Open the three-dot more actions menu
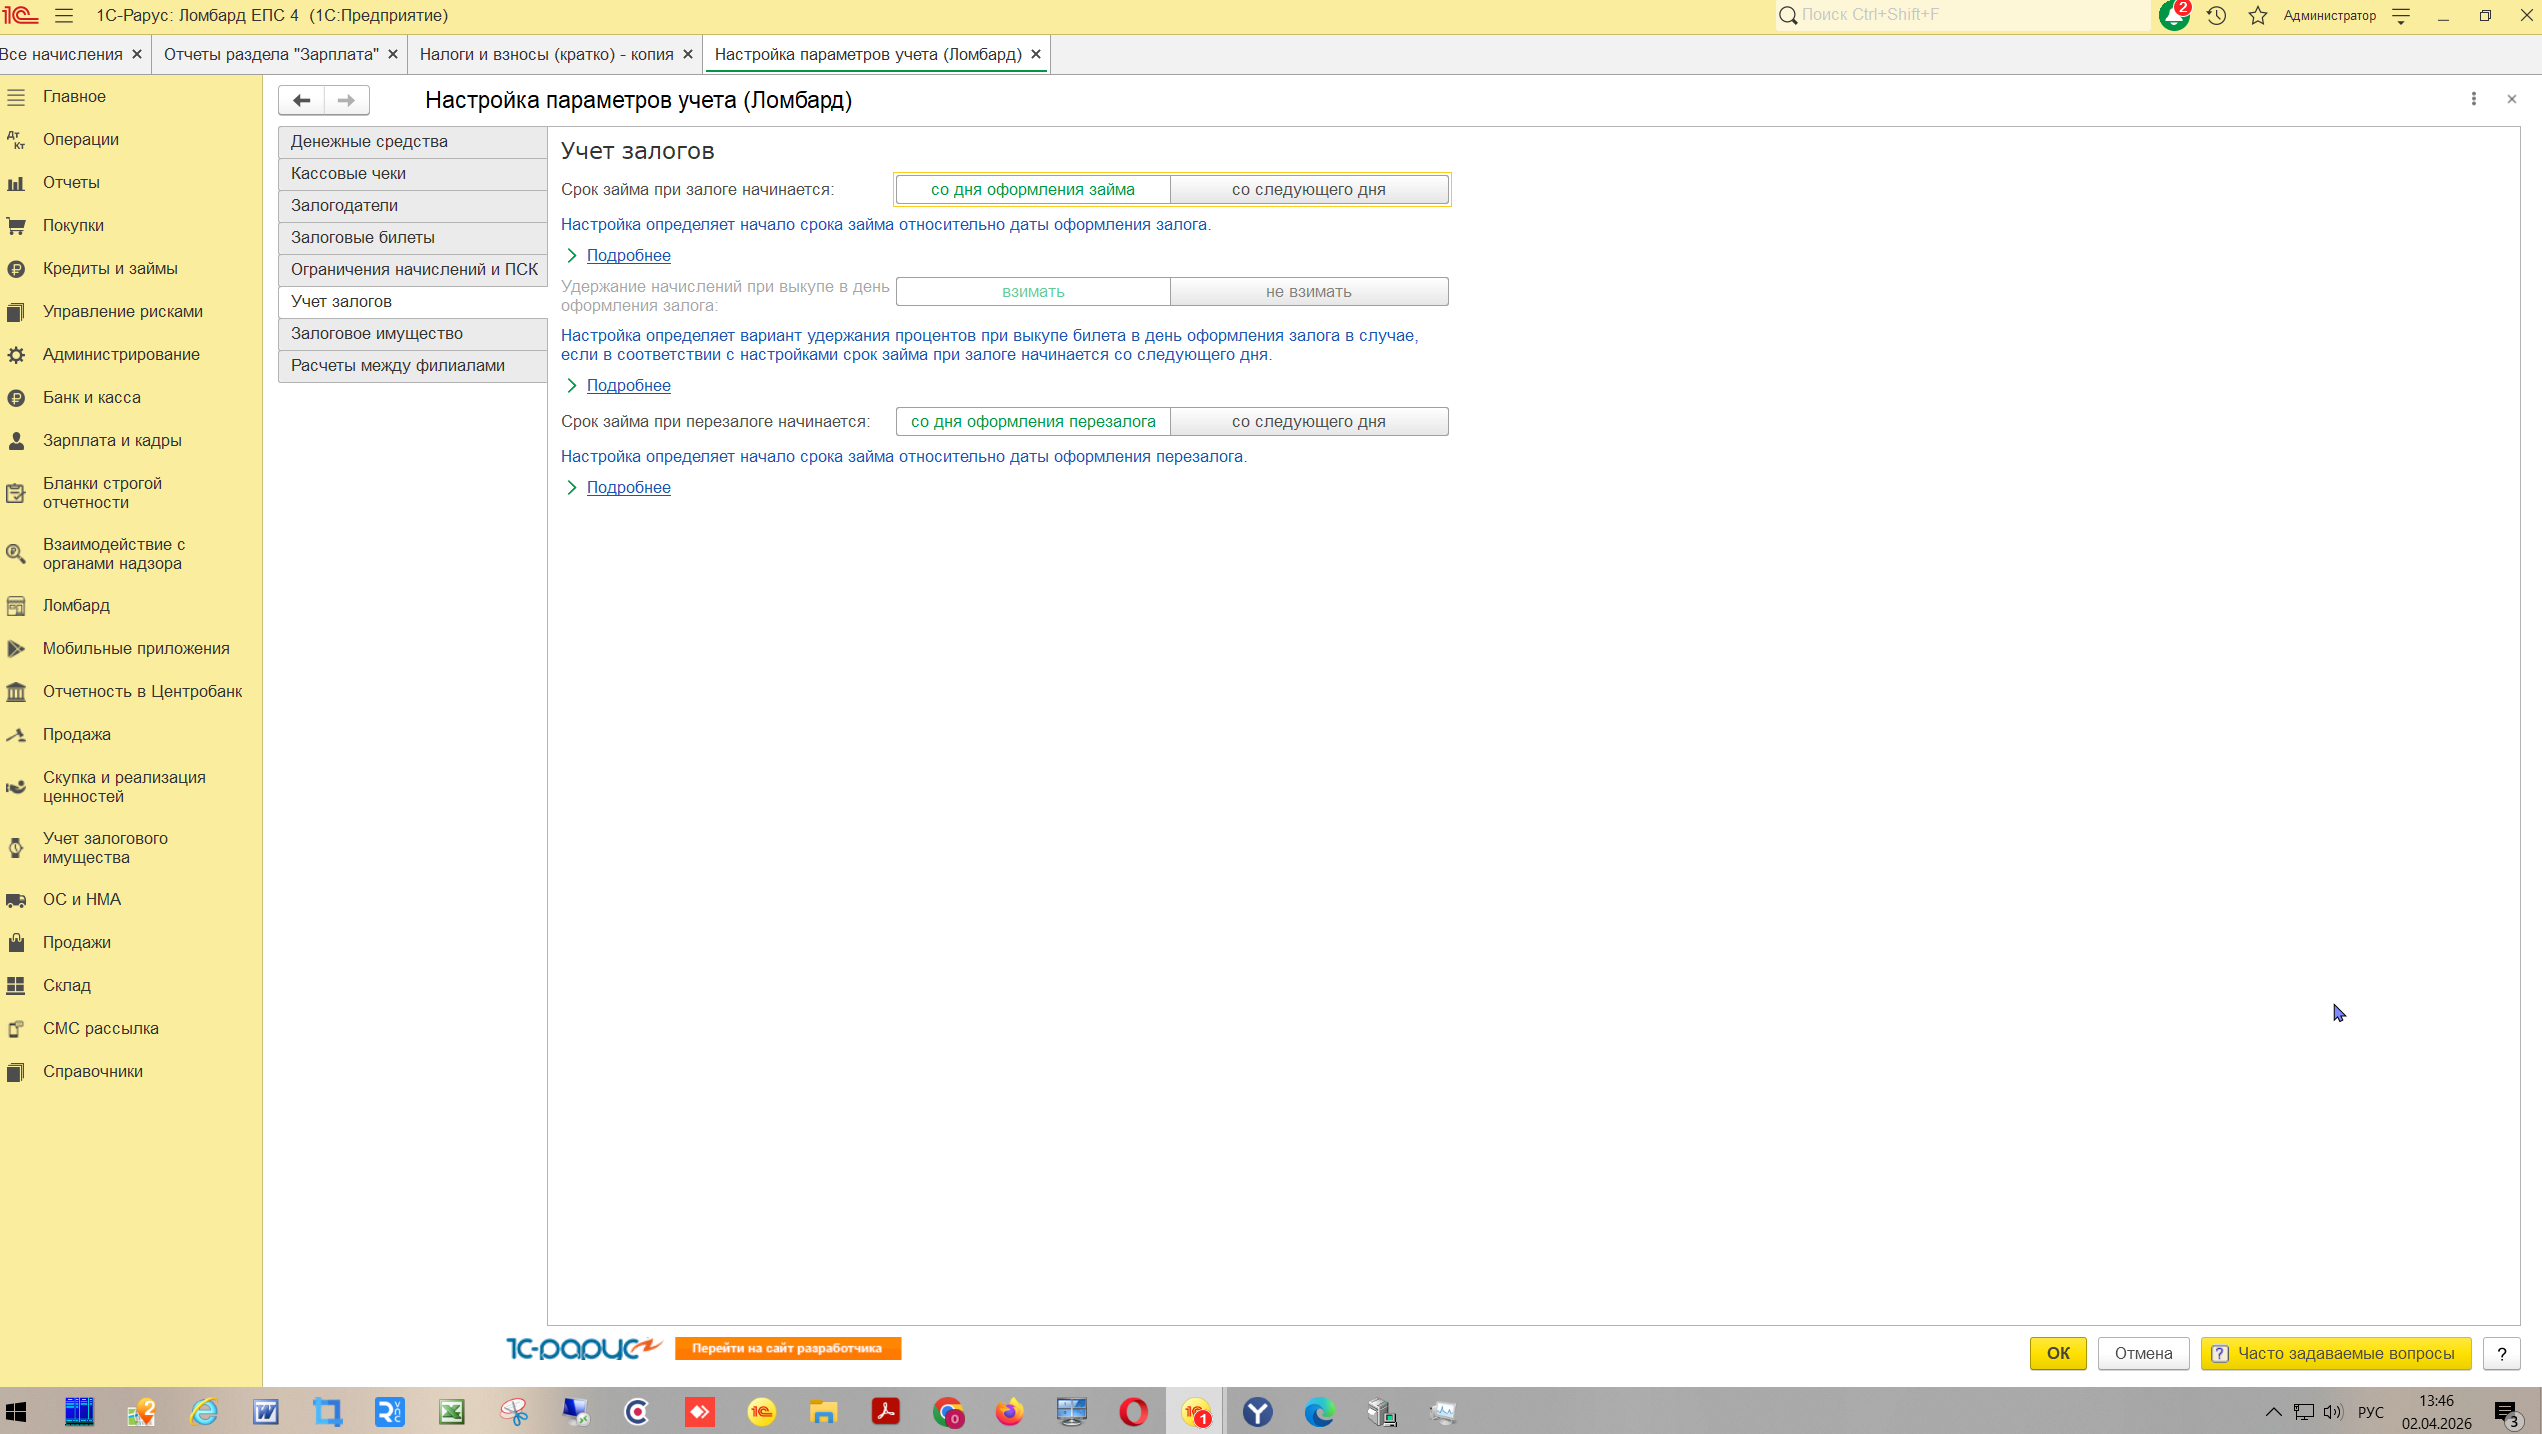 2473,99
